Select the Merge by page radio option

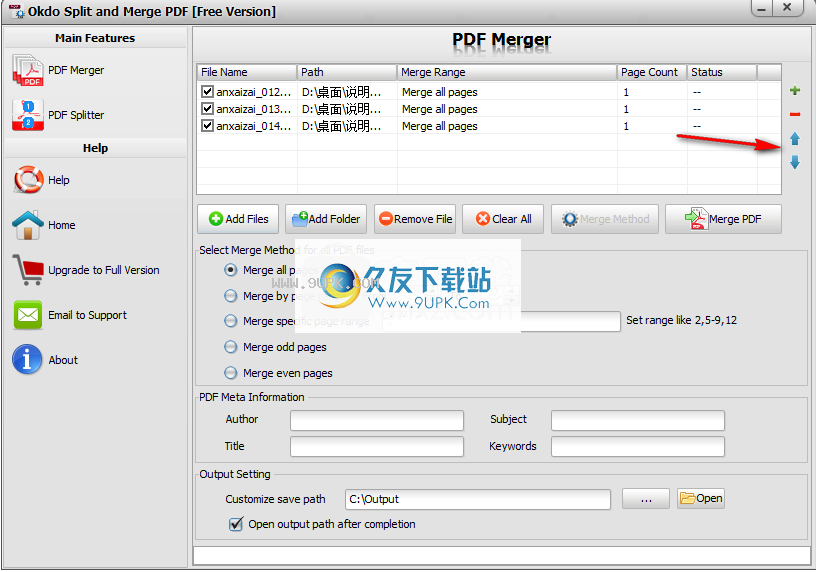coord(231,296)
